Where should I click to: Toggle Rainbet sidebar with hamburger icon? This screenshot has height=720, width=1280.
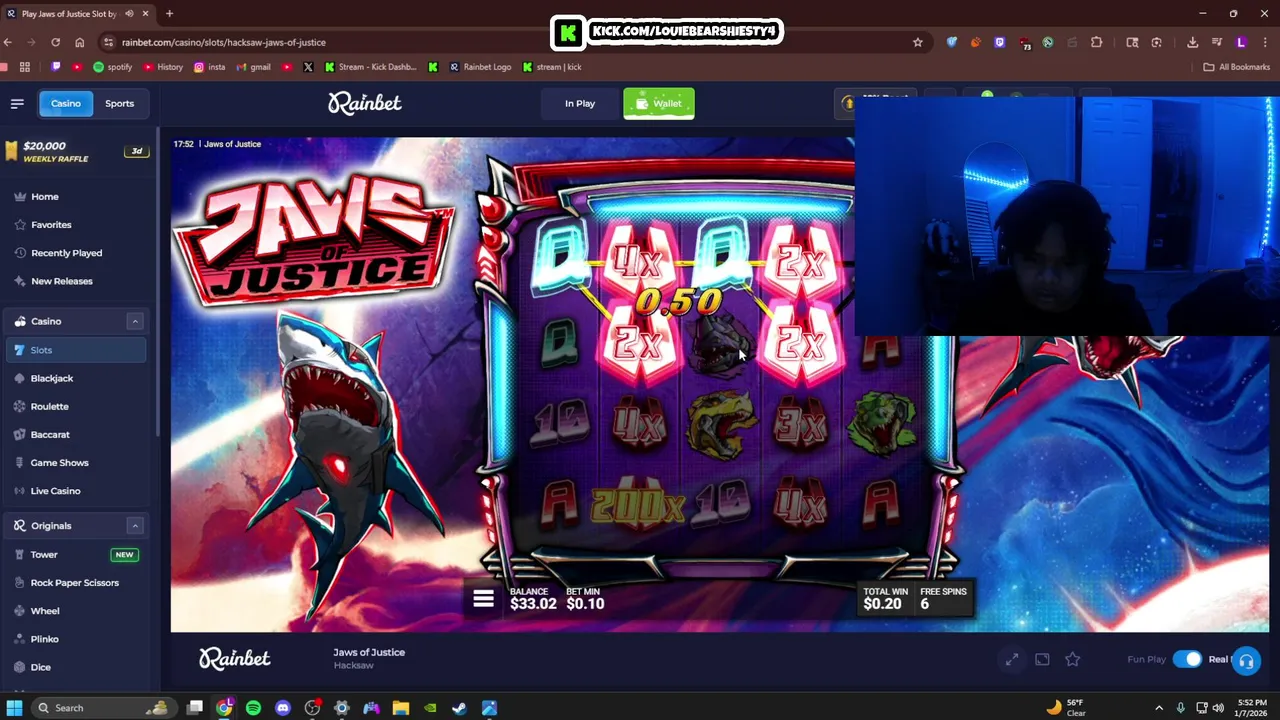click(17, 103)
